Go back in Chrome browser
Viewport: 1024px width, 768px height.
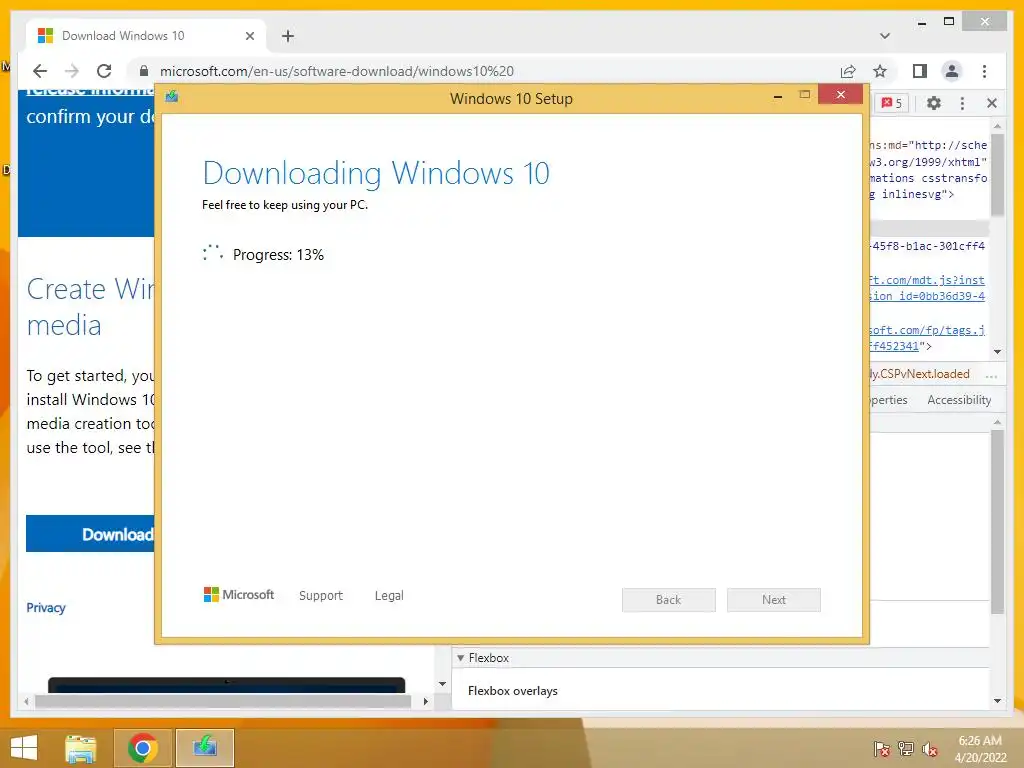tap(40, 71)
